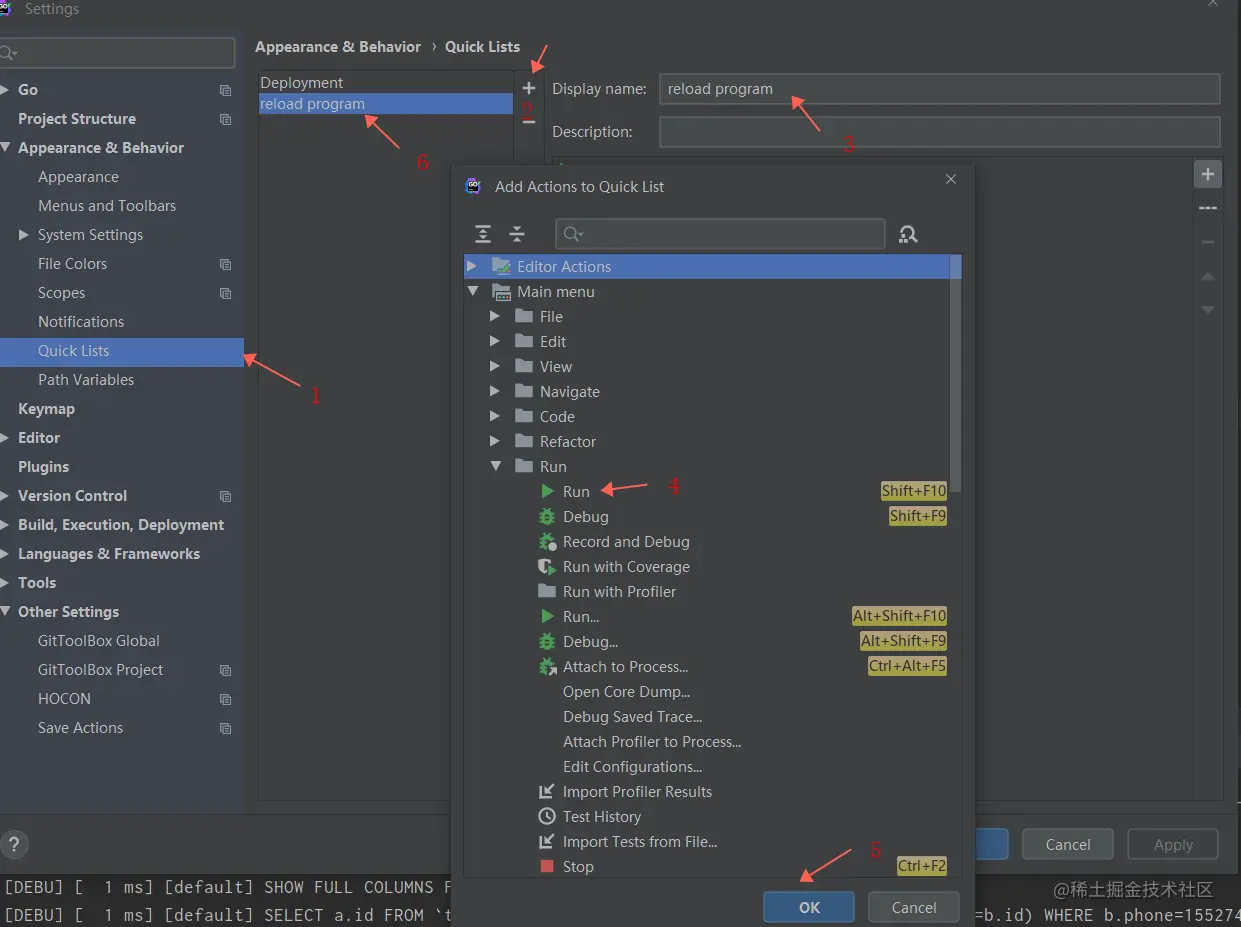Click project-level icon beside Project Structure
1241x927 pixels.
(225, 119)
